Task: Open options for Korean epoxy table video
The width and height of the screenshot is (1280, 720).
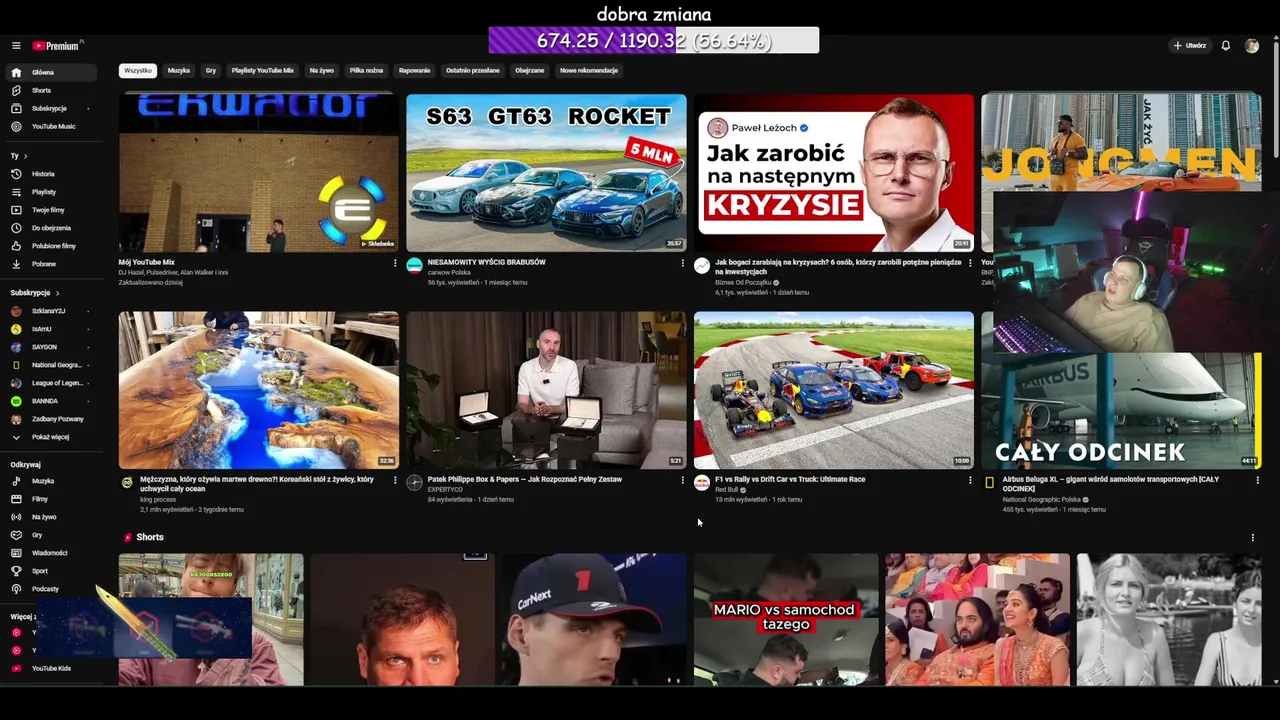Action: (x=395, y=480)
